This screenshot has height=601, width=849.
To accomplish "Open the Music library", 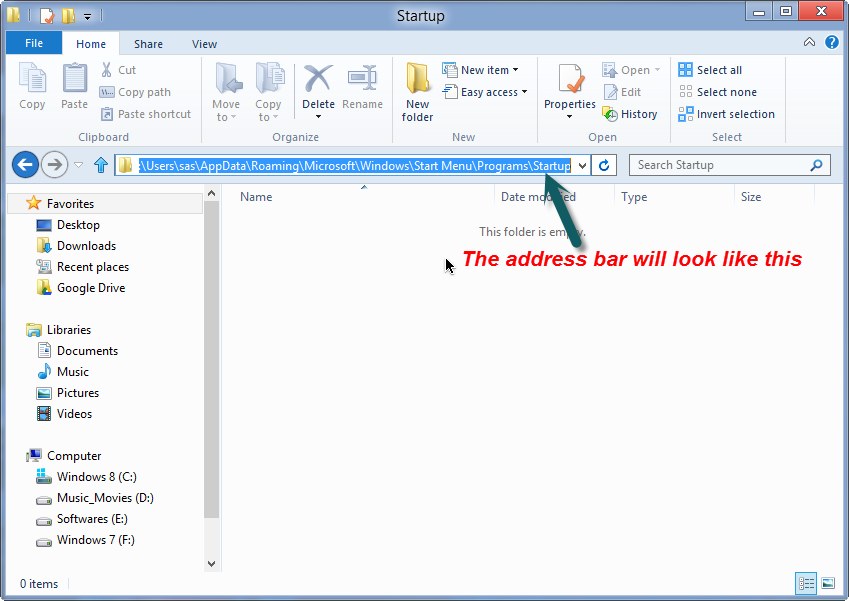I will point(73,372).
